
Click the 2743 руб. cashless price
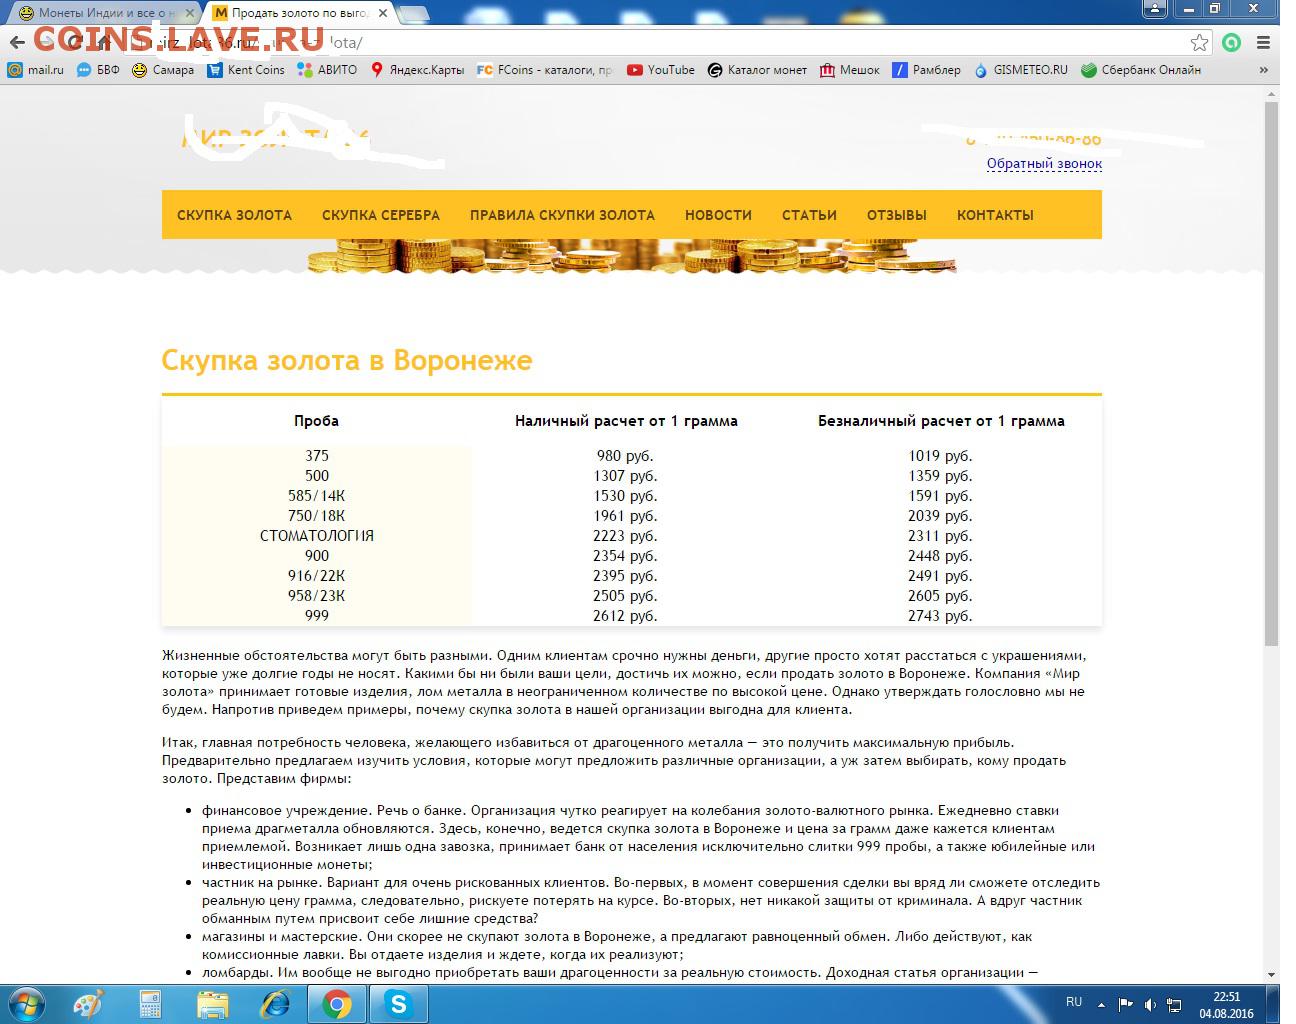point(940,616)
